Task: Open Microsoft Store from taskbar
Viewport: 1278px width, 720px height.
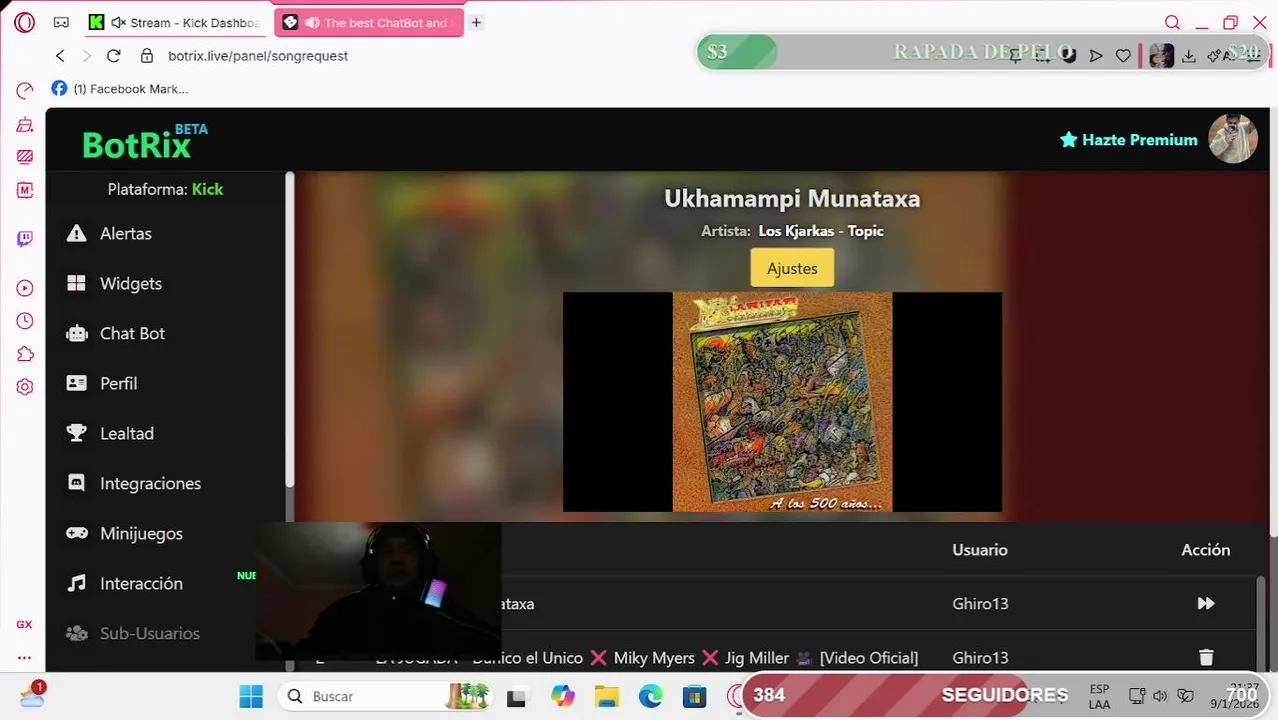Action: [694, 696]
